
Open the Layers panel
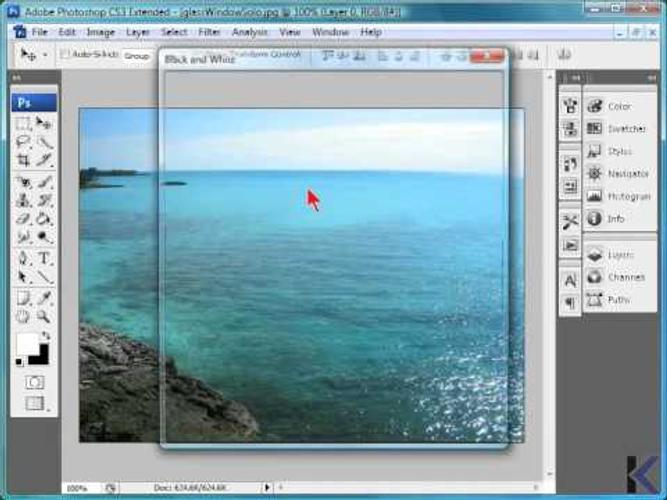pos(619,255)
